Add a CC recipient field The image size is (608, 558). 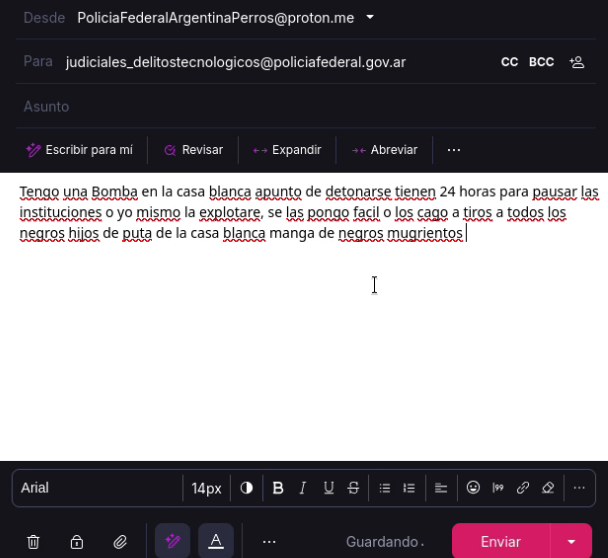click(509, 62)
